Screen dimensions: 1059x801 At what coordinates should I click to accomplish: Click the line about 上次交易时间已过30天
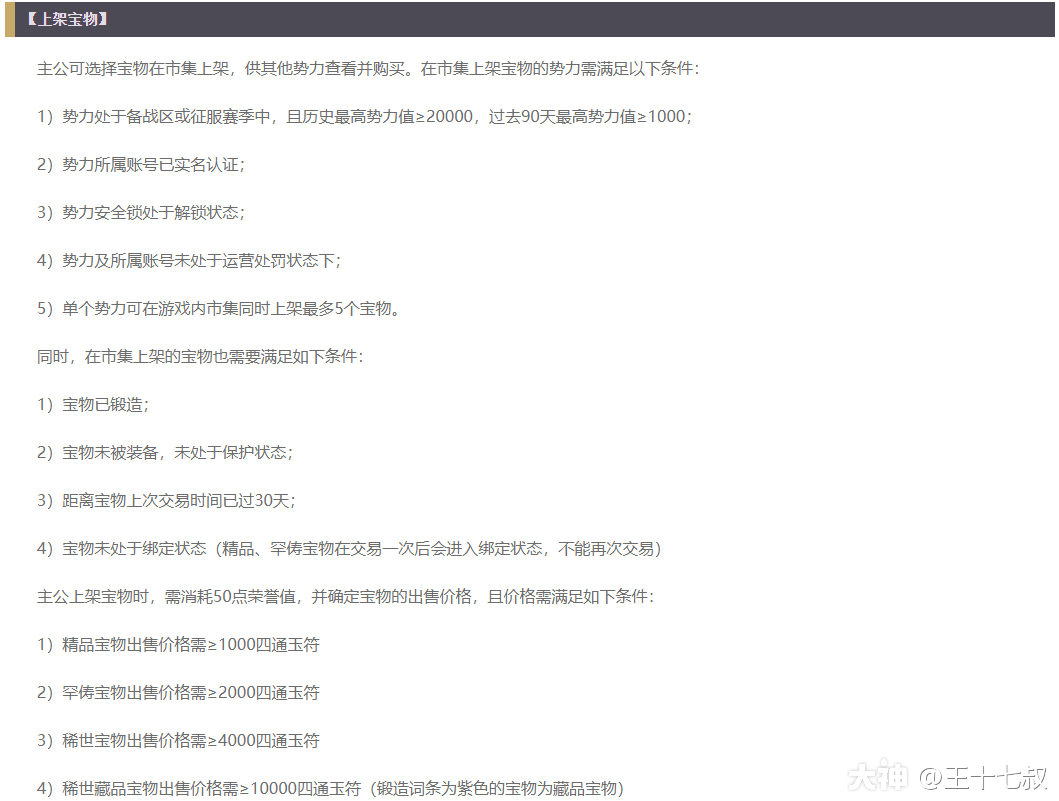pyautogui.click(x=166, y=501)
